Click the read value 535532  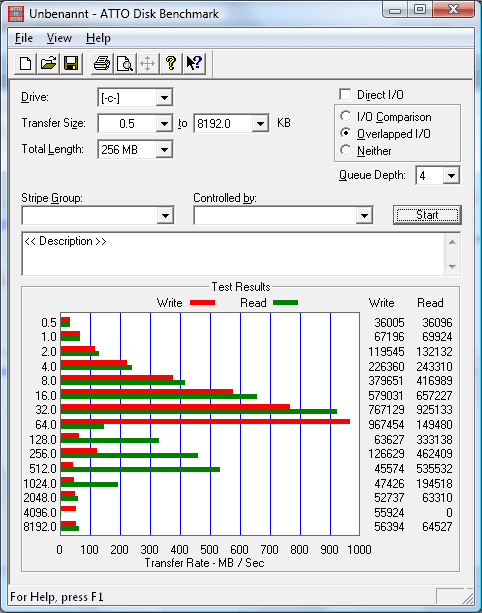pyautogui.click(x=434, y=468)
